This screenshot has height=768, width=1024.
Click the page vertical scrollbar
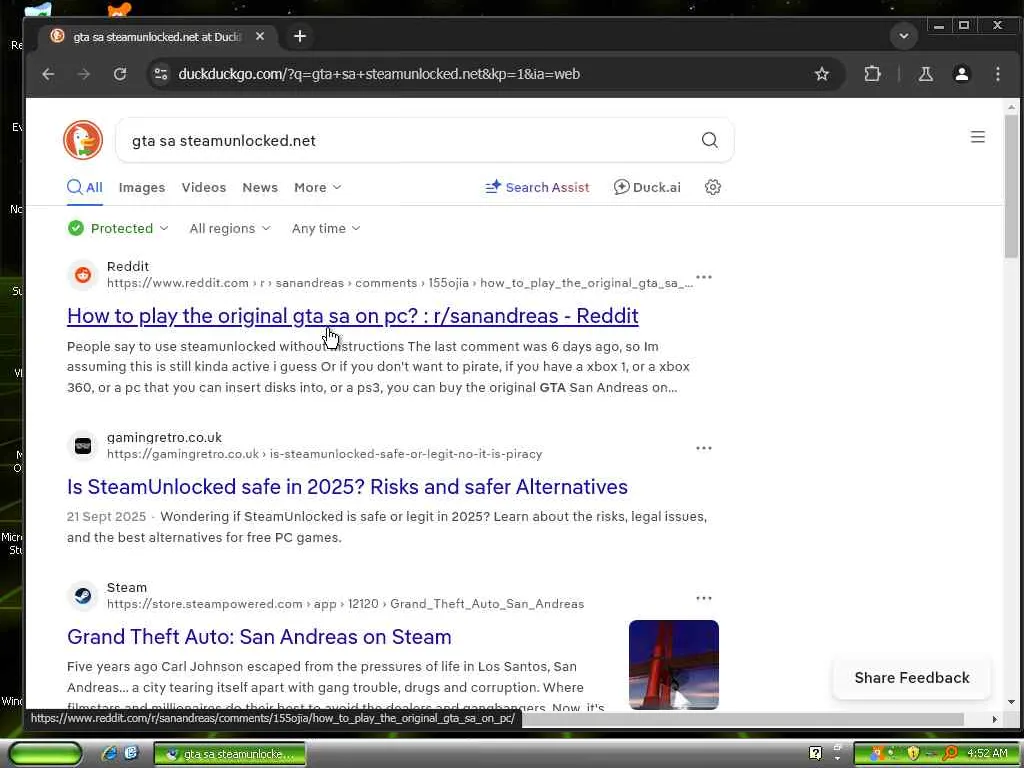click(1011, 186)
